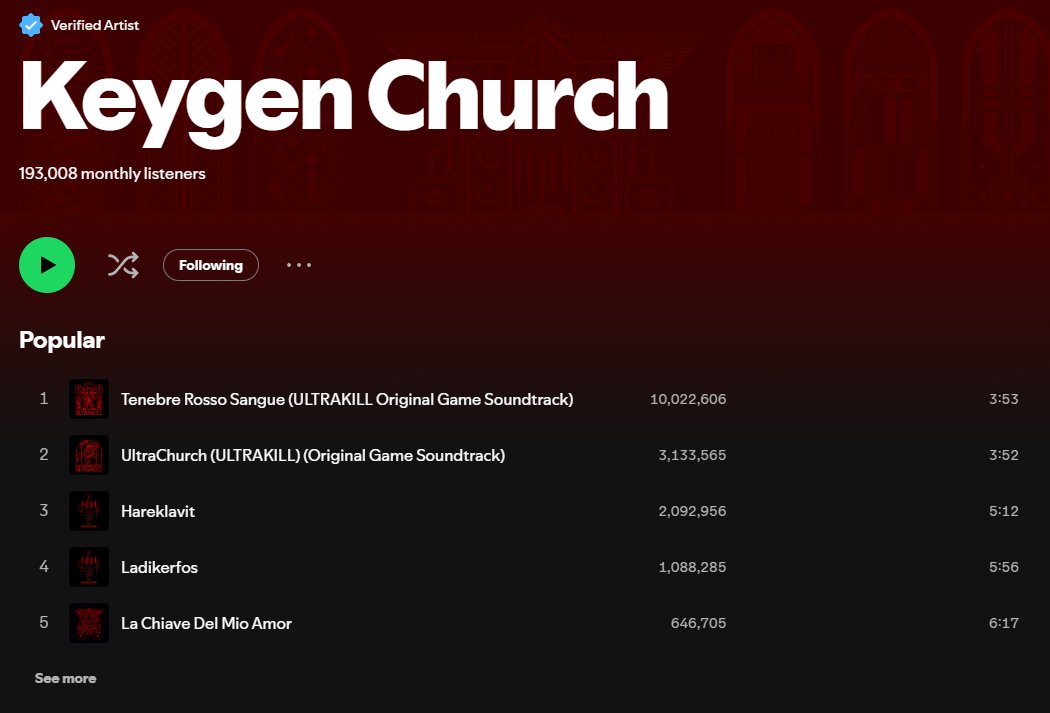This screenshot has height=713, width=1050.
Task: Expand the list with See more
Action: (x=66, y=678)
